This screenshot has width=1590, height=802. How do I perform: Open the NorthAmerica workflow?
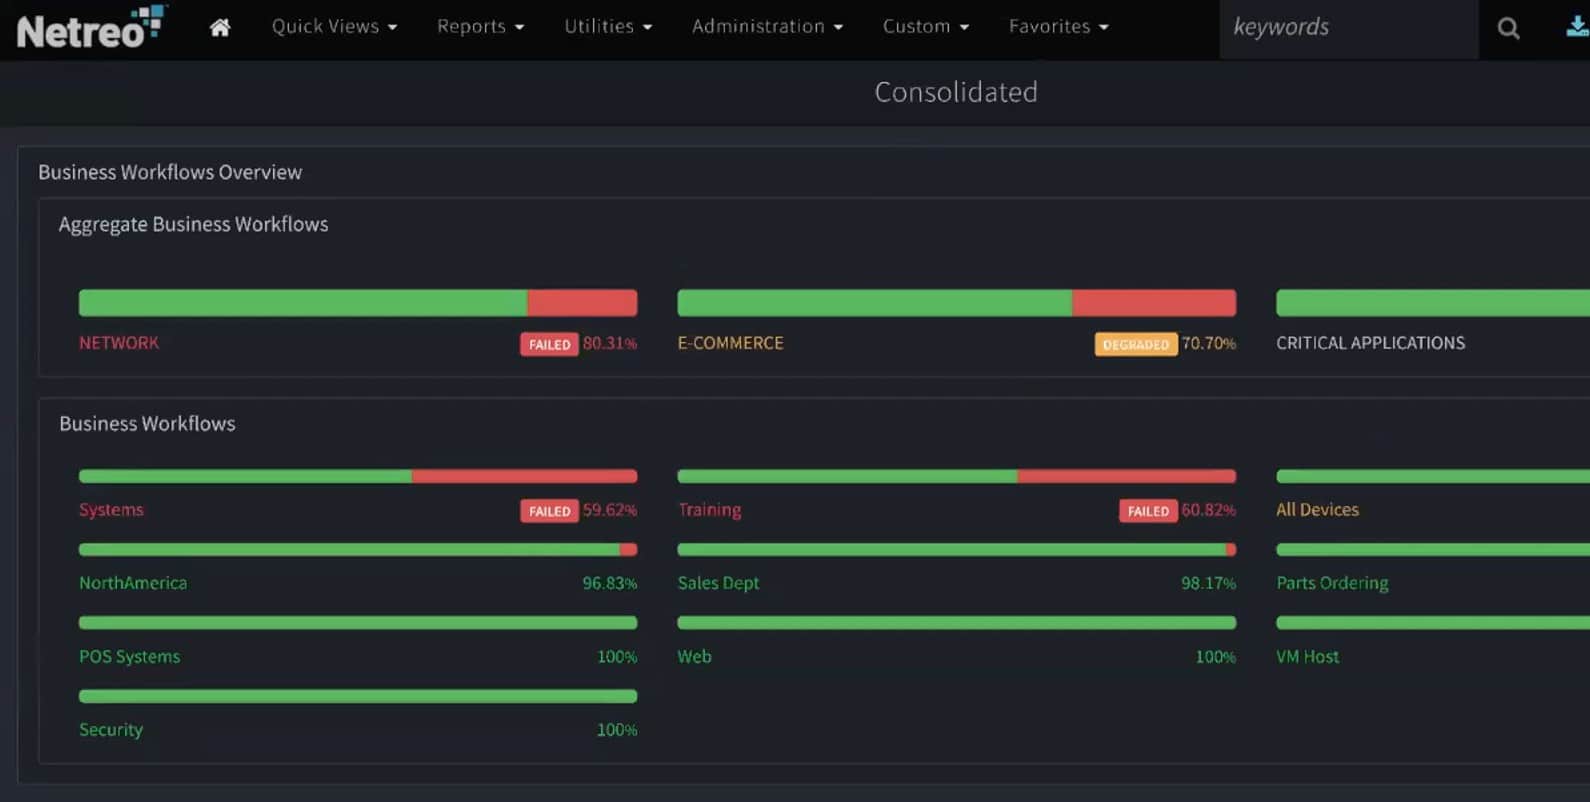coord(133,583)
